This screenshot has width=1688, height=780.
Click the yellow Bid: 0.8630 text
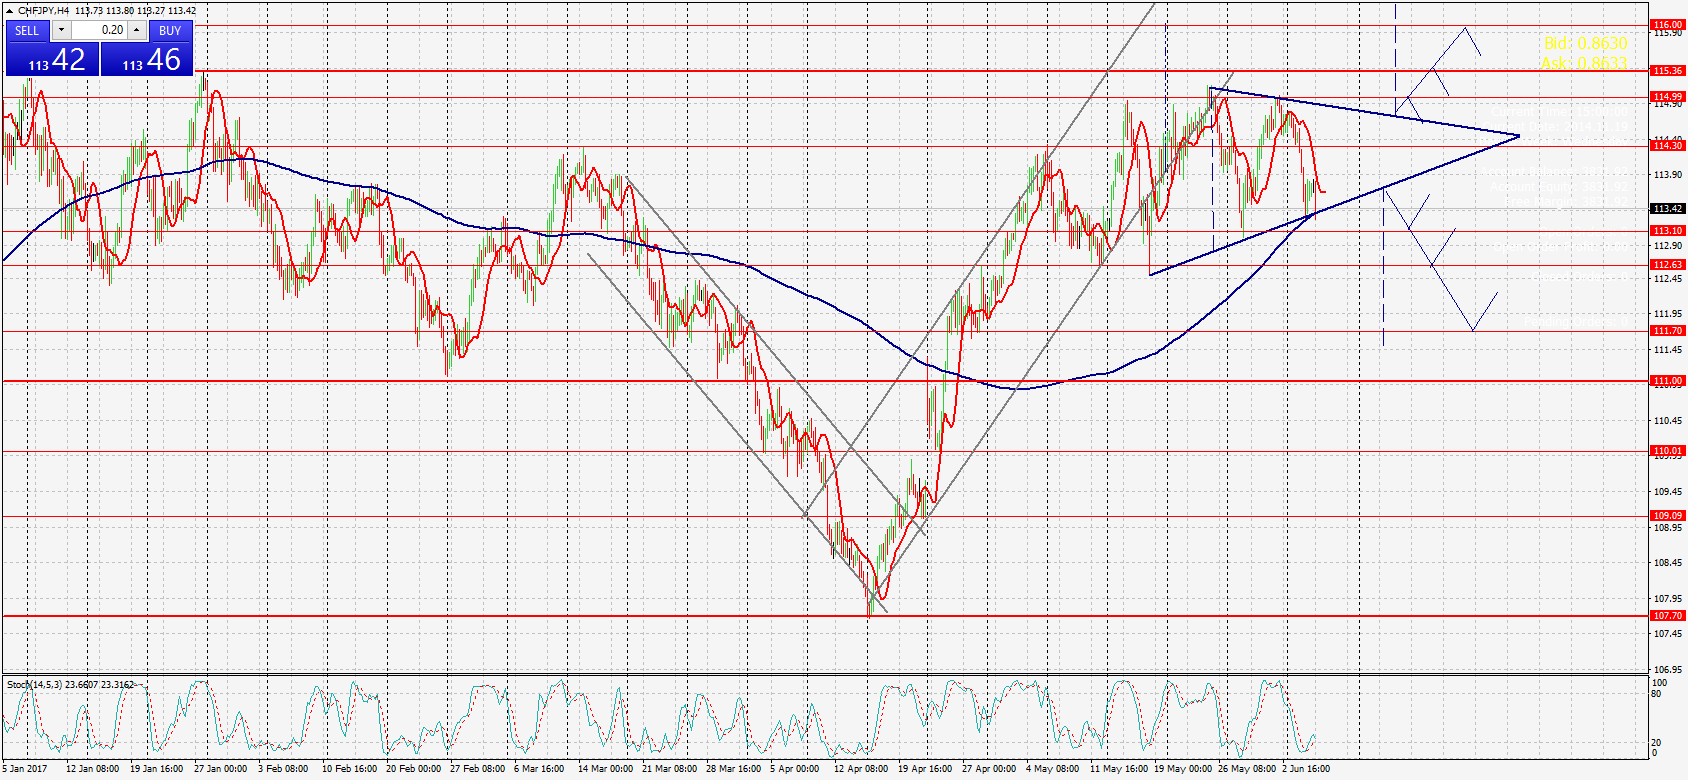[x=1585, y=44]
